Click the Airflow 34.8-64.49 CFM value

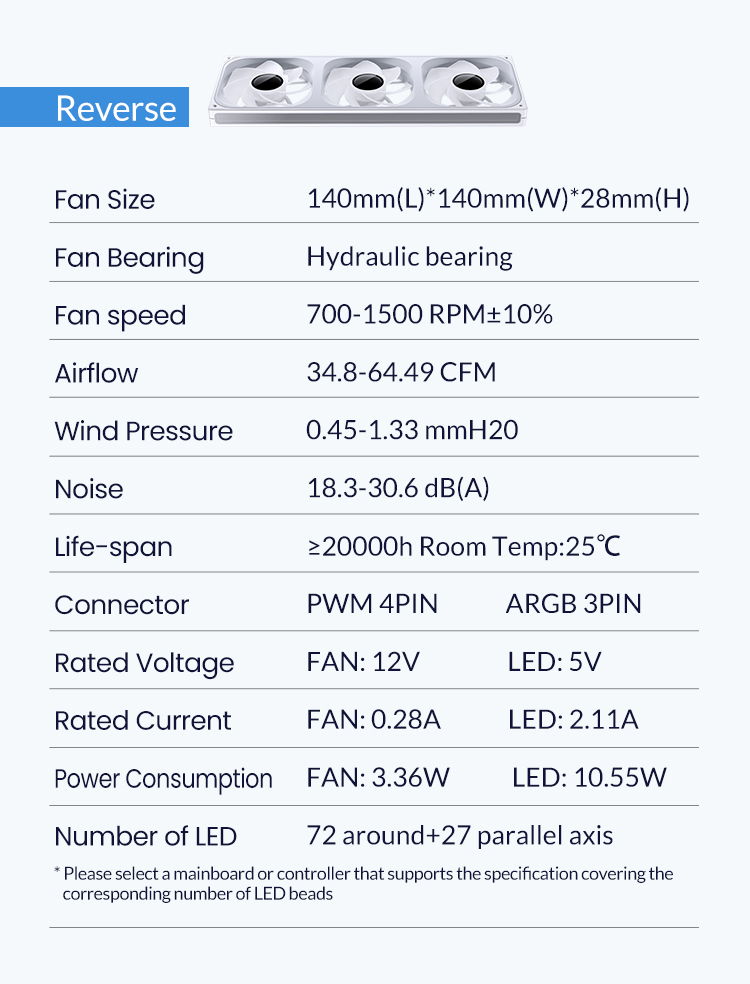[401, 373]
